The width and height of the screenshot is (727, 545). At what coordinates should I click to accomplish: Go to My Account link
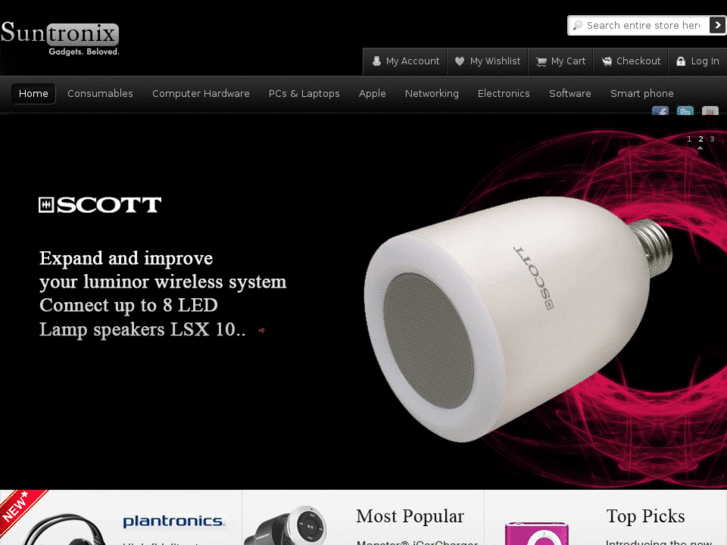coord(406,61)
